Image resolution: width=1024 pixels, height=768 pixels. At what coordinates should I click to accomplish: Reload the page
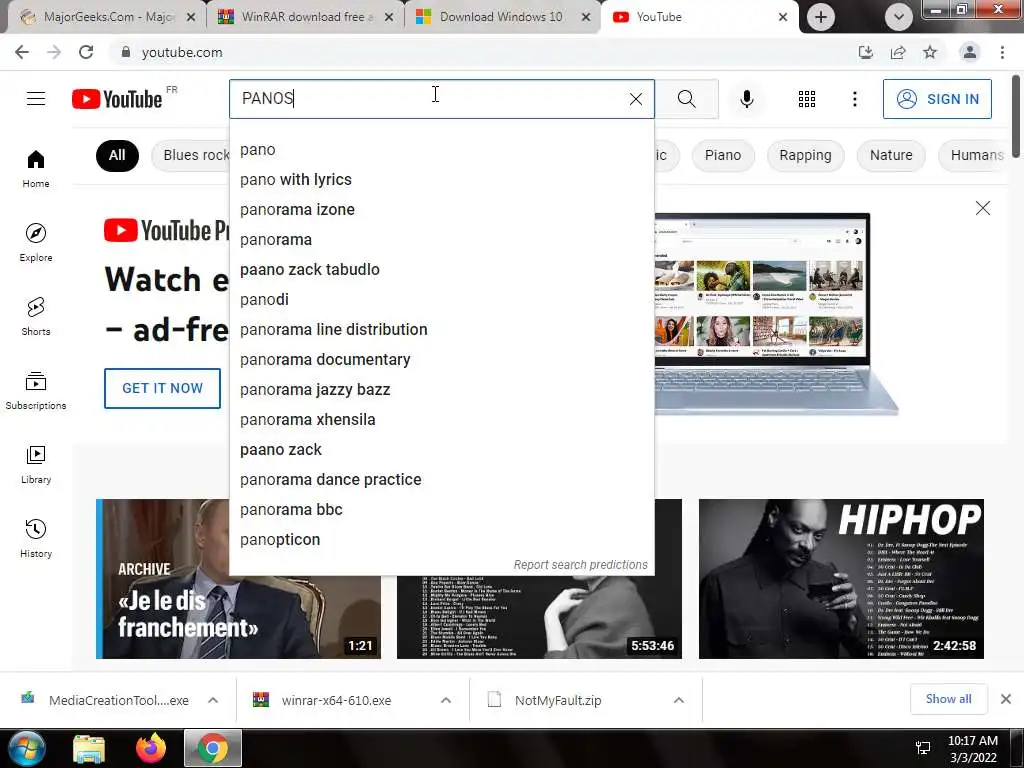(x=86, y=52)
